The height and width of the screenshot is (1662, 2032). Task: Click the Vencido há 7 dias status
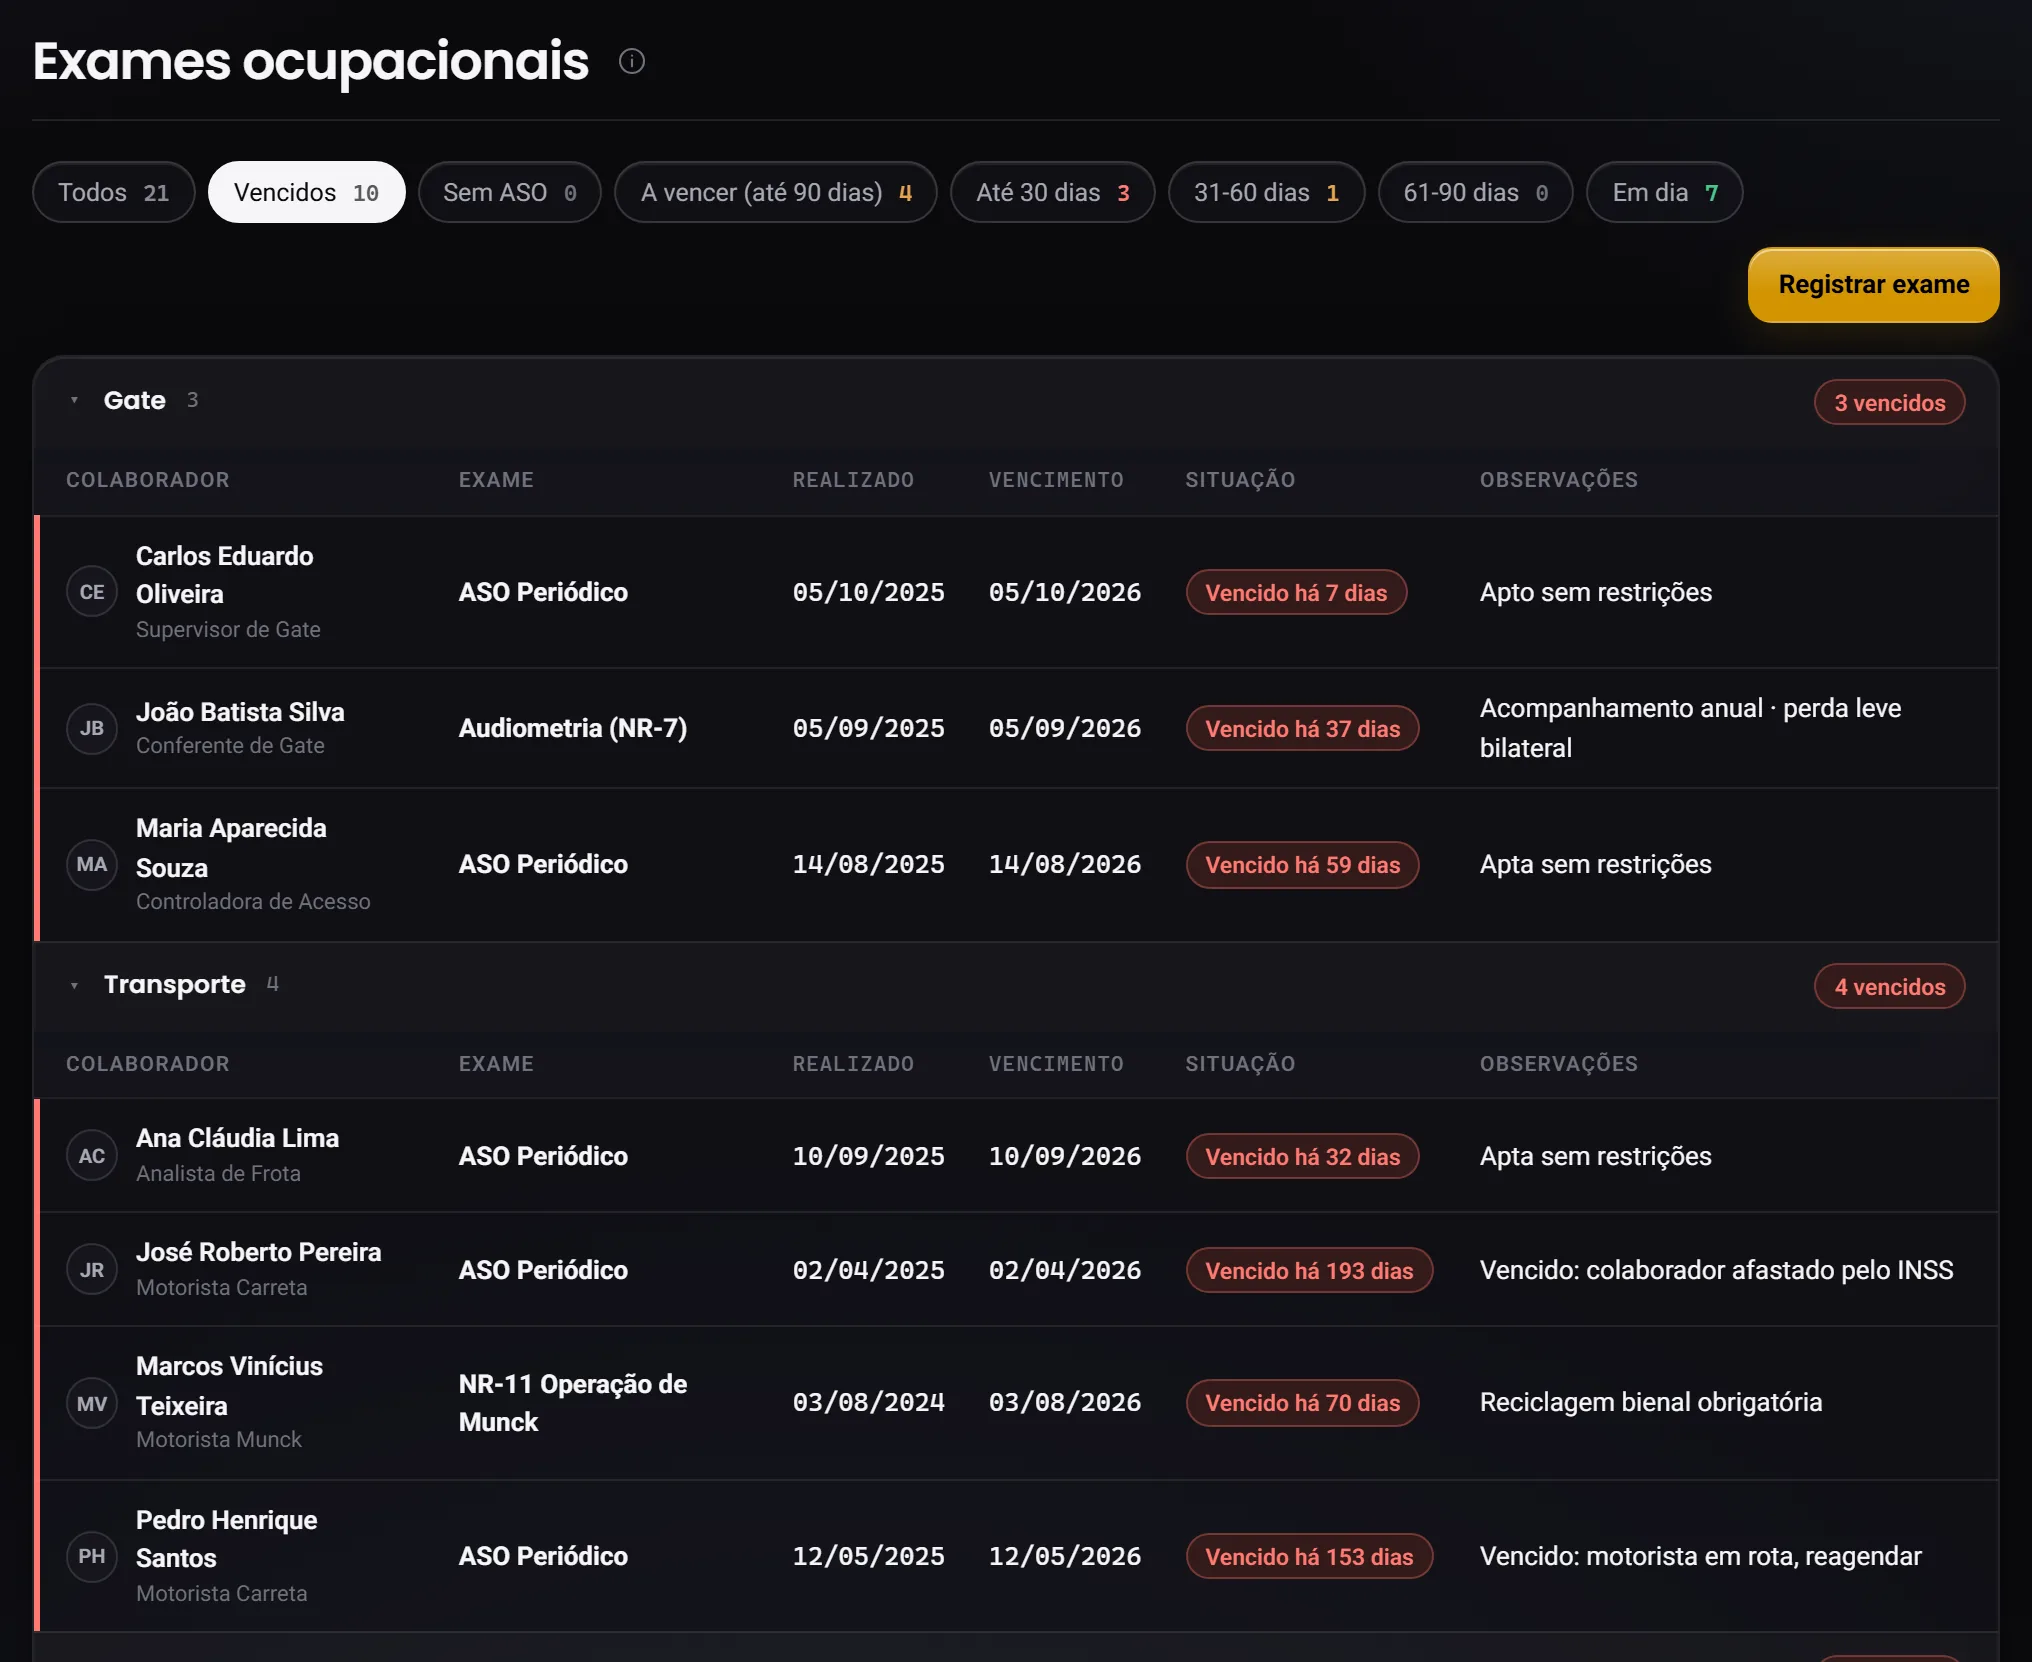pyautogui.click(x=1296, y=593)
